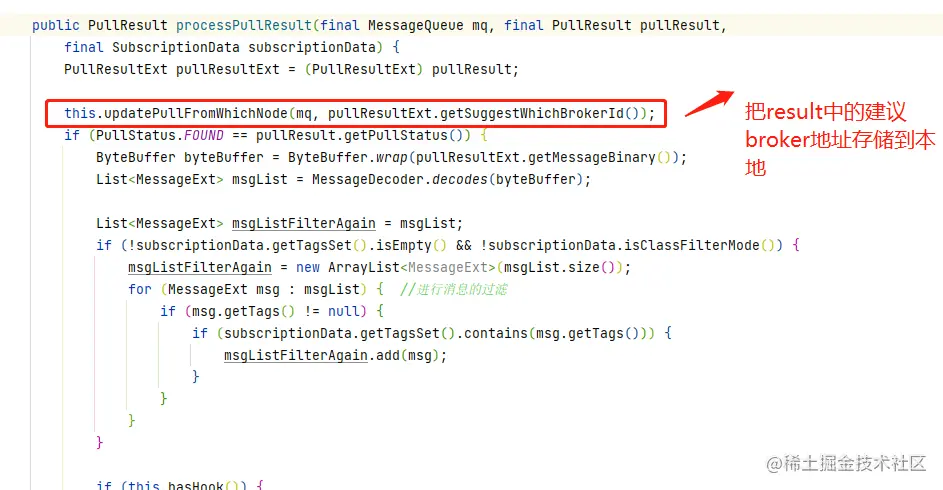
Task: Click SubscriptionData type in the method signature
Action: tap(176, 47)
